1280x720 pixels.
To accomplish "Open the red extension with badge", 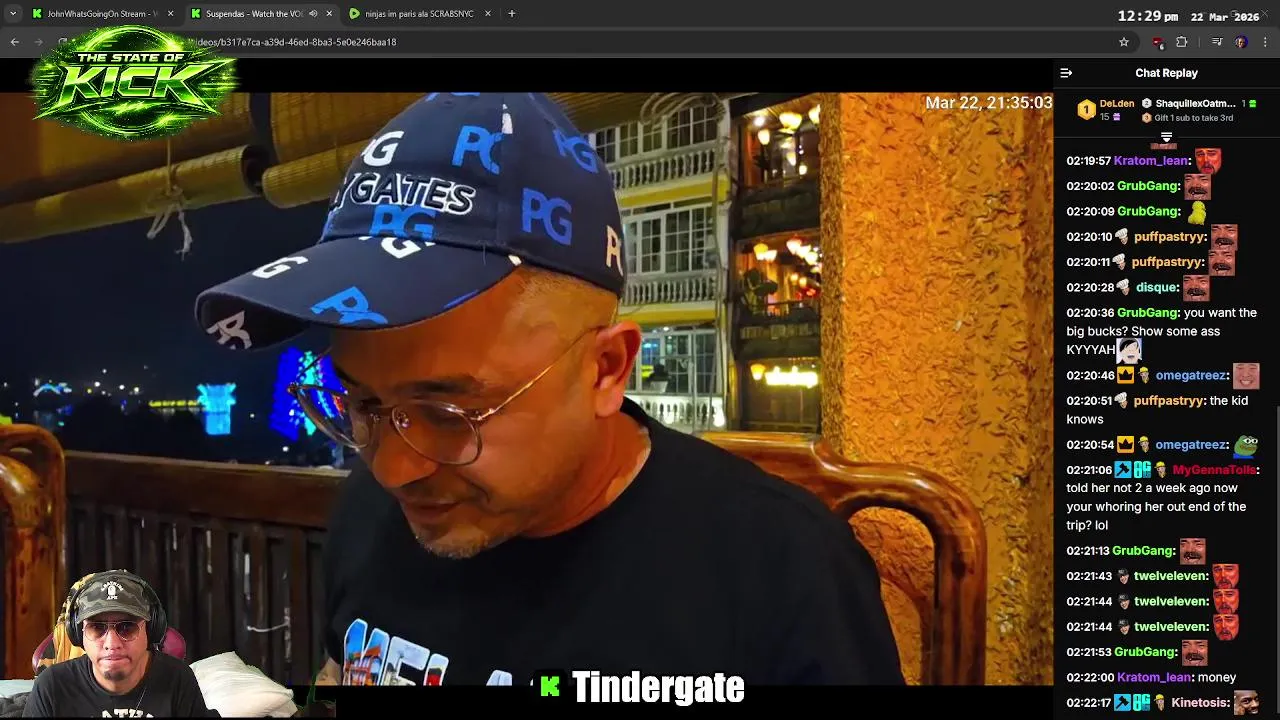I will (1158, 42).
